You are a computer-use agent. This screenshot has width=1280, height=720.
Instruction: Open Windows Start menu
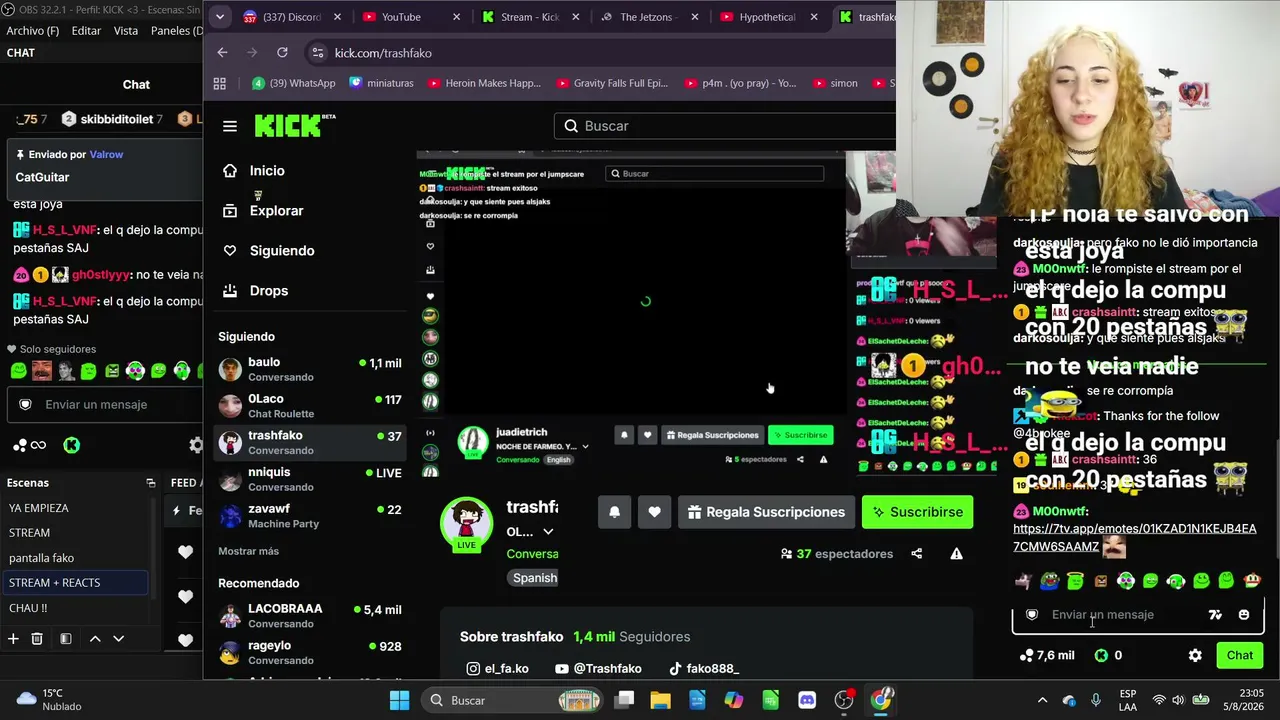tap(399, 700)
